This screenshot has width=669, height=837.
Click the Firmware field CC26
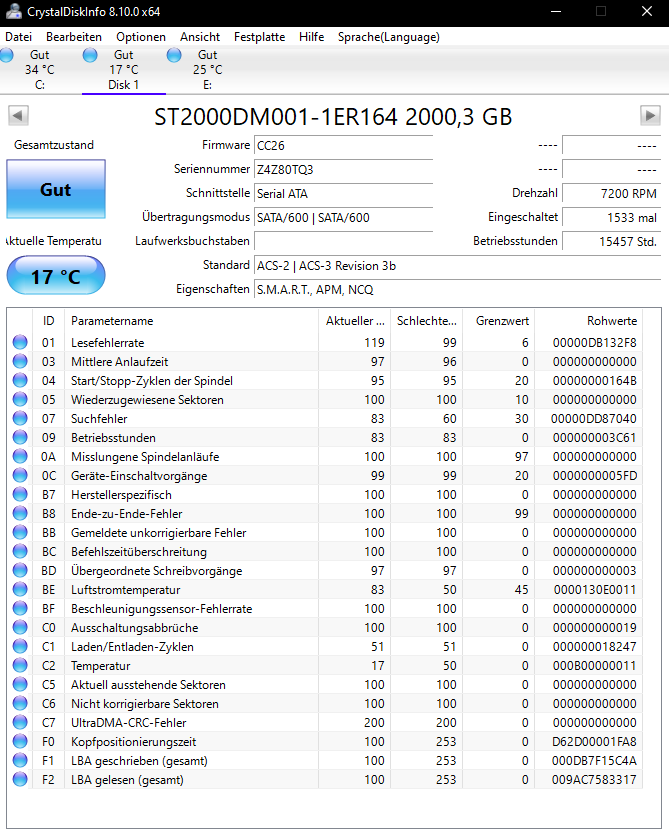343,146
